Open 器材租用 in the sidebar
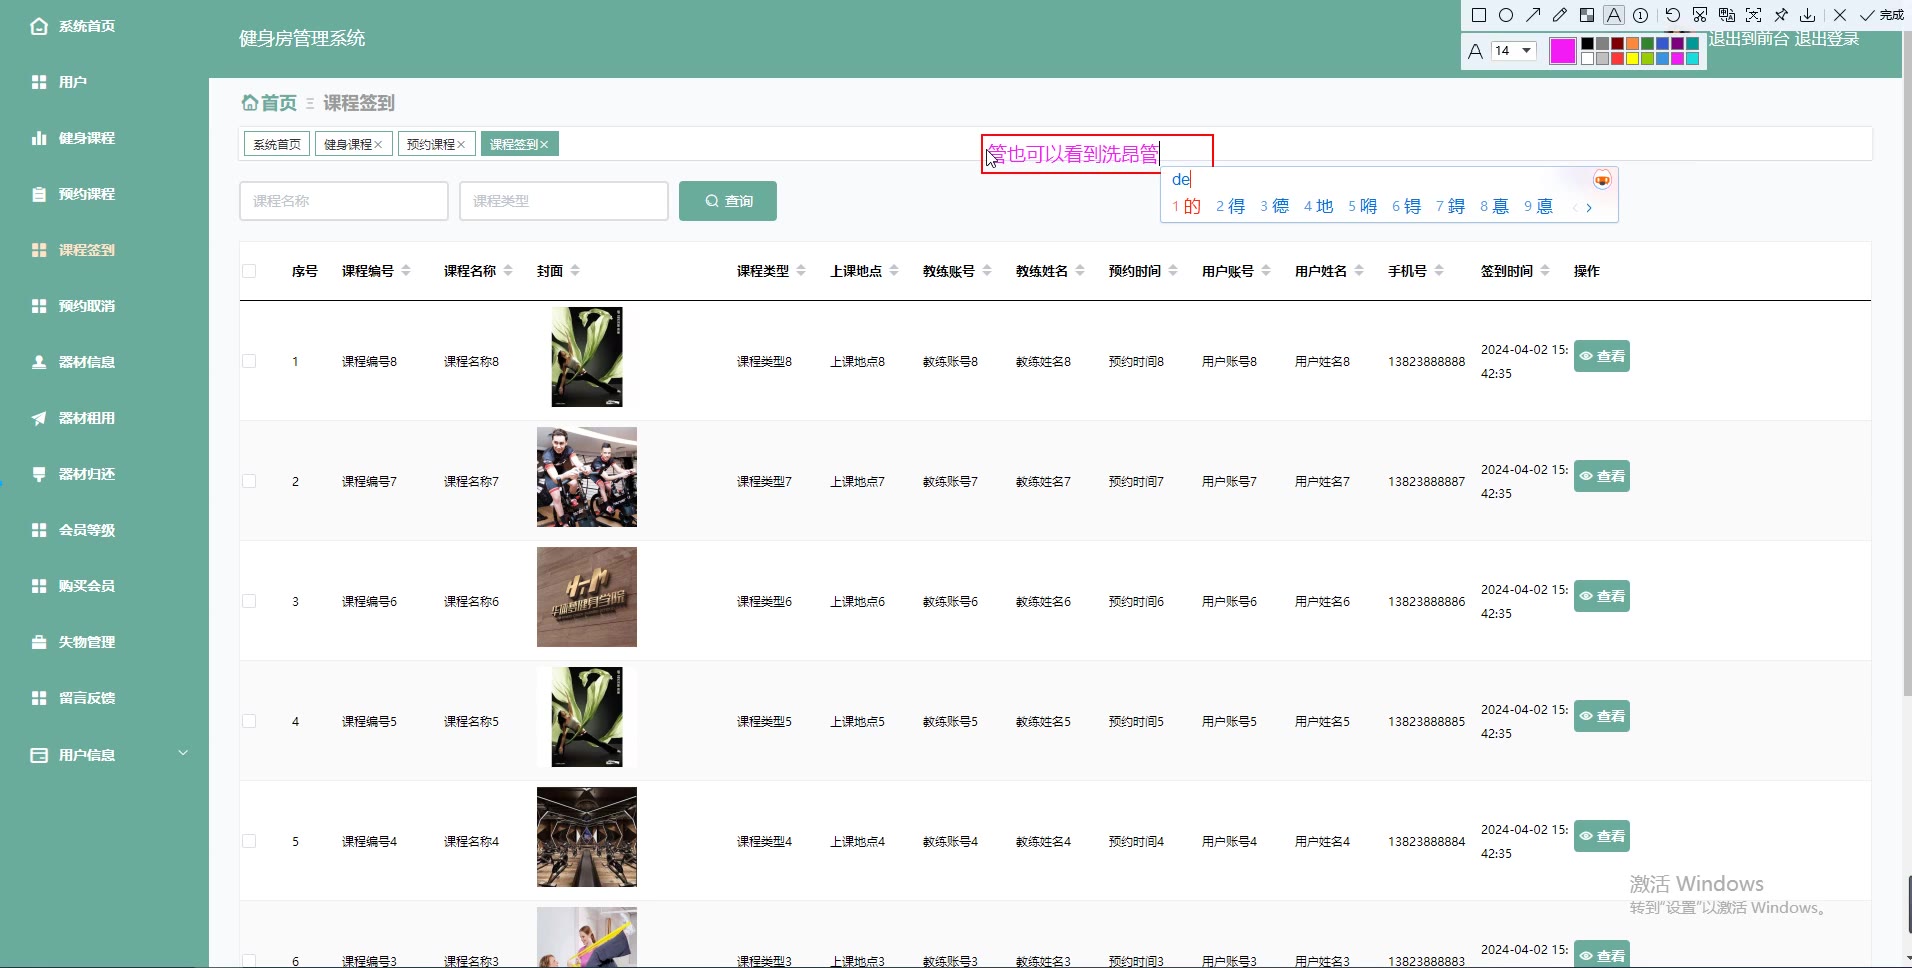Screen dimensions: 1912x968 click(x=87, y=418)
